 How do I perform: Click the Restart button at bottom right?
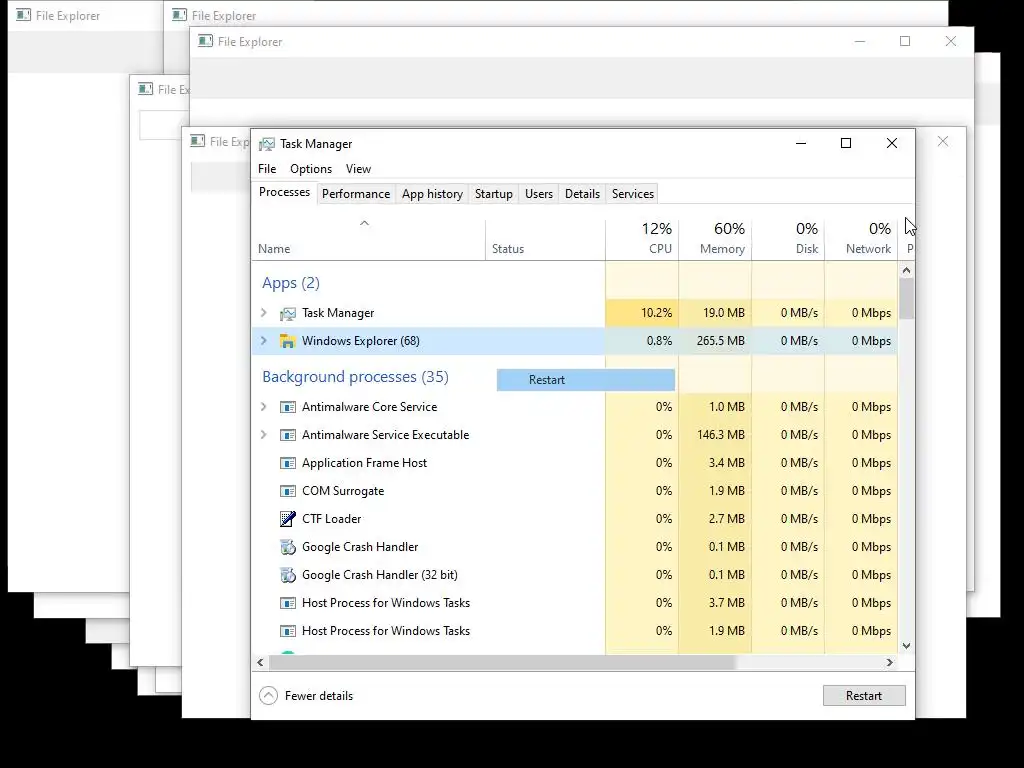(864, 696)
